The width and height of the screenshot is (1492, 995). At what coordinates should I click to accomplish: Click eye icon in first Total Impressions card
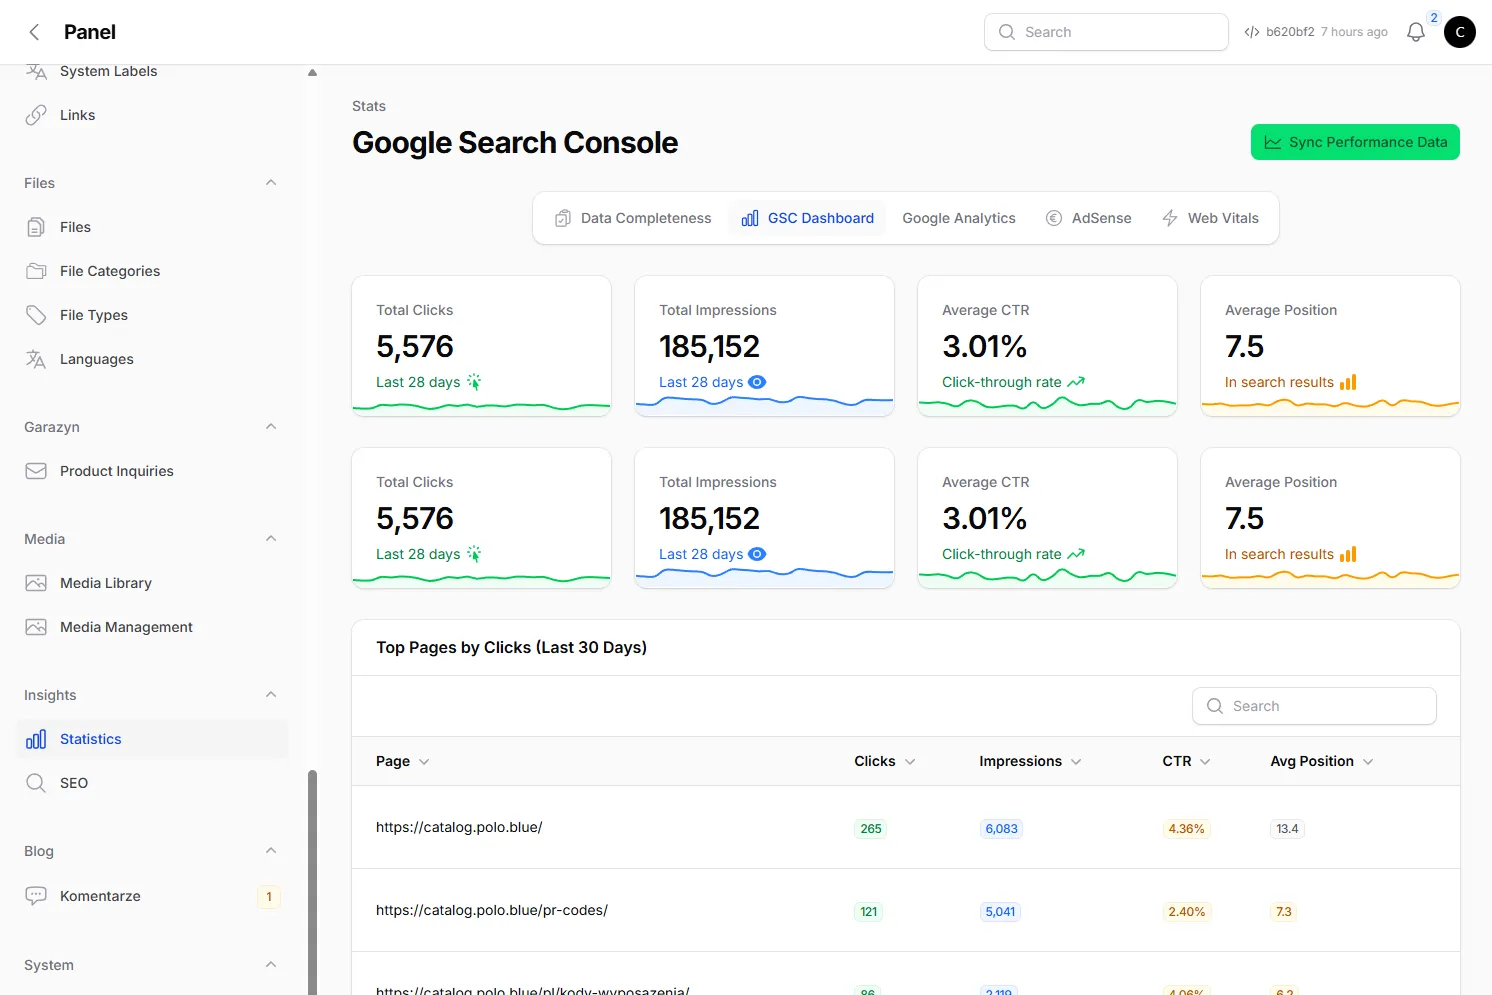pyautogui.click(x=757, y=382)
